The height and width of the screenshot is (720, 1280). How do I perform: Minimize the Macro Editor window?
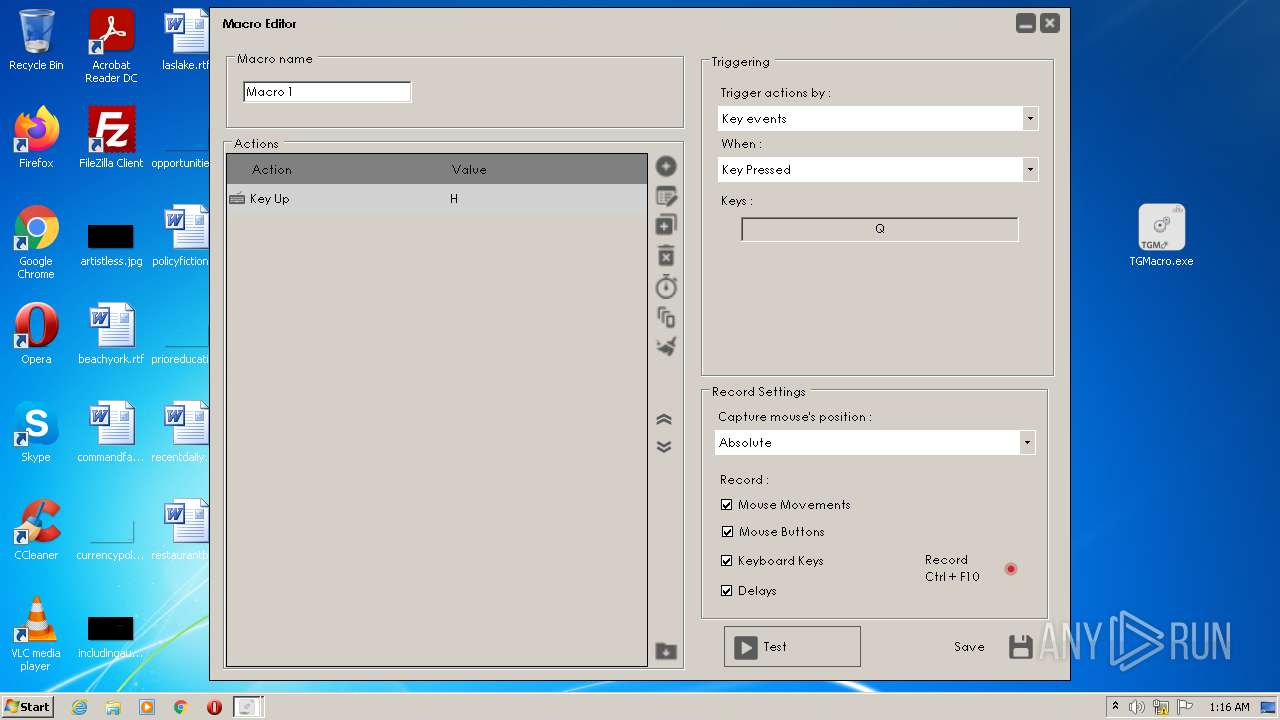pyautogui.click(x=1026, y=23)
